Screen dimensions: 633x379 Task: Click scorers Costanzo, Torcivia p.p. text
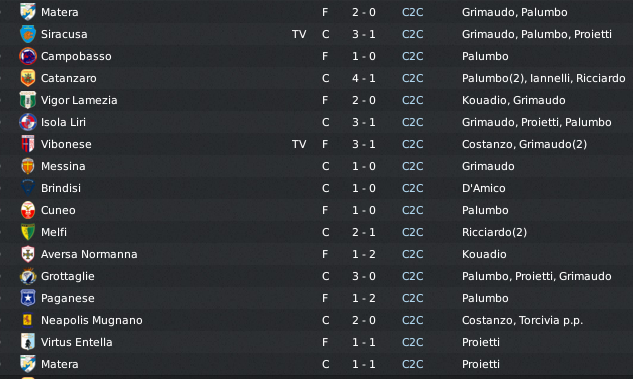pyautogui.click(x=522, y=320)
